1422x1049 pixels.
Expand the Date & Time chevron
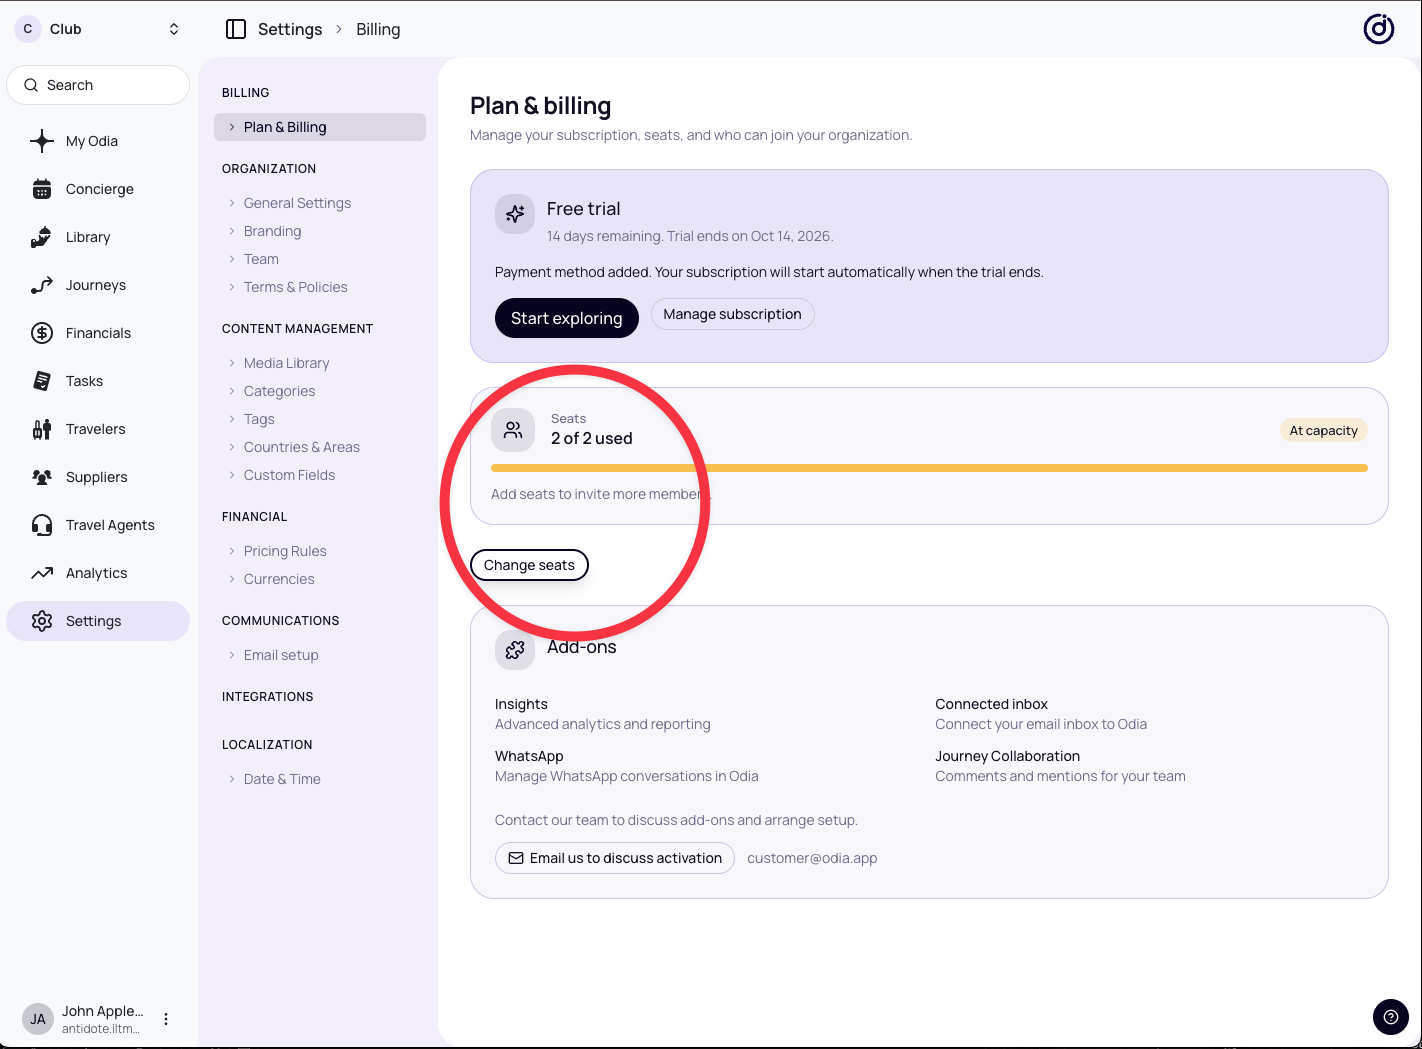click(x=232, y=779)
